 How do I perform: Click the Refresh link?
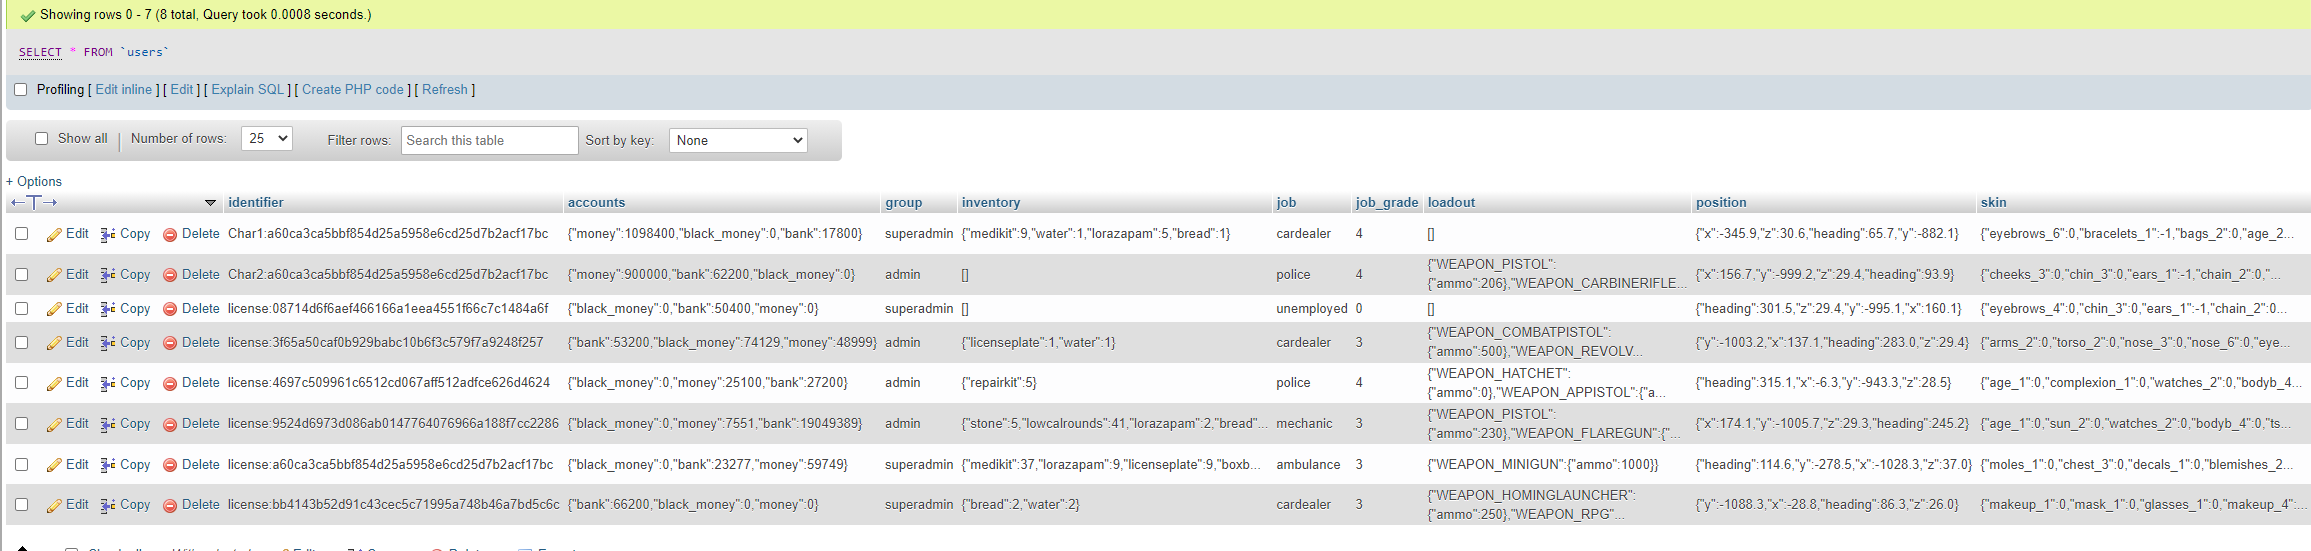(445, 90)
